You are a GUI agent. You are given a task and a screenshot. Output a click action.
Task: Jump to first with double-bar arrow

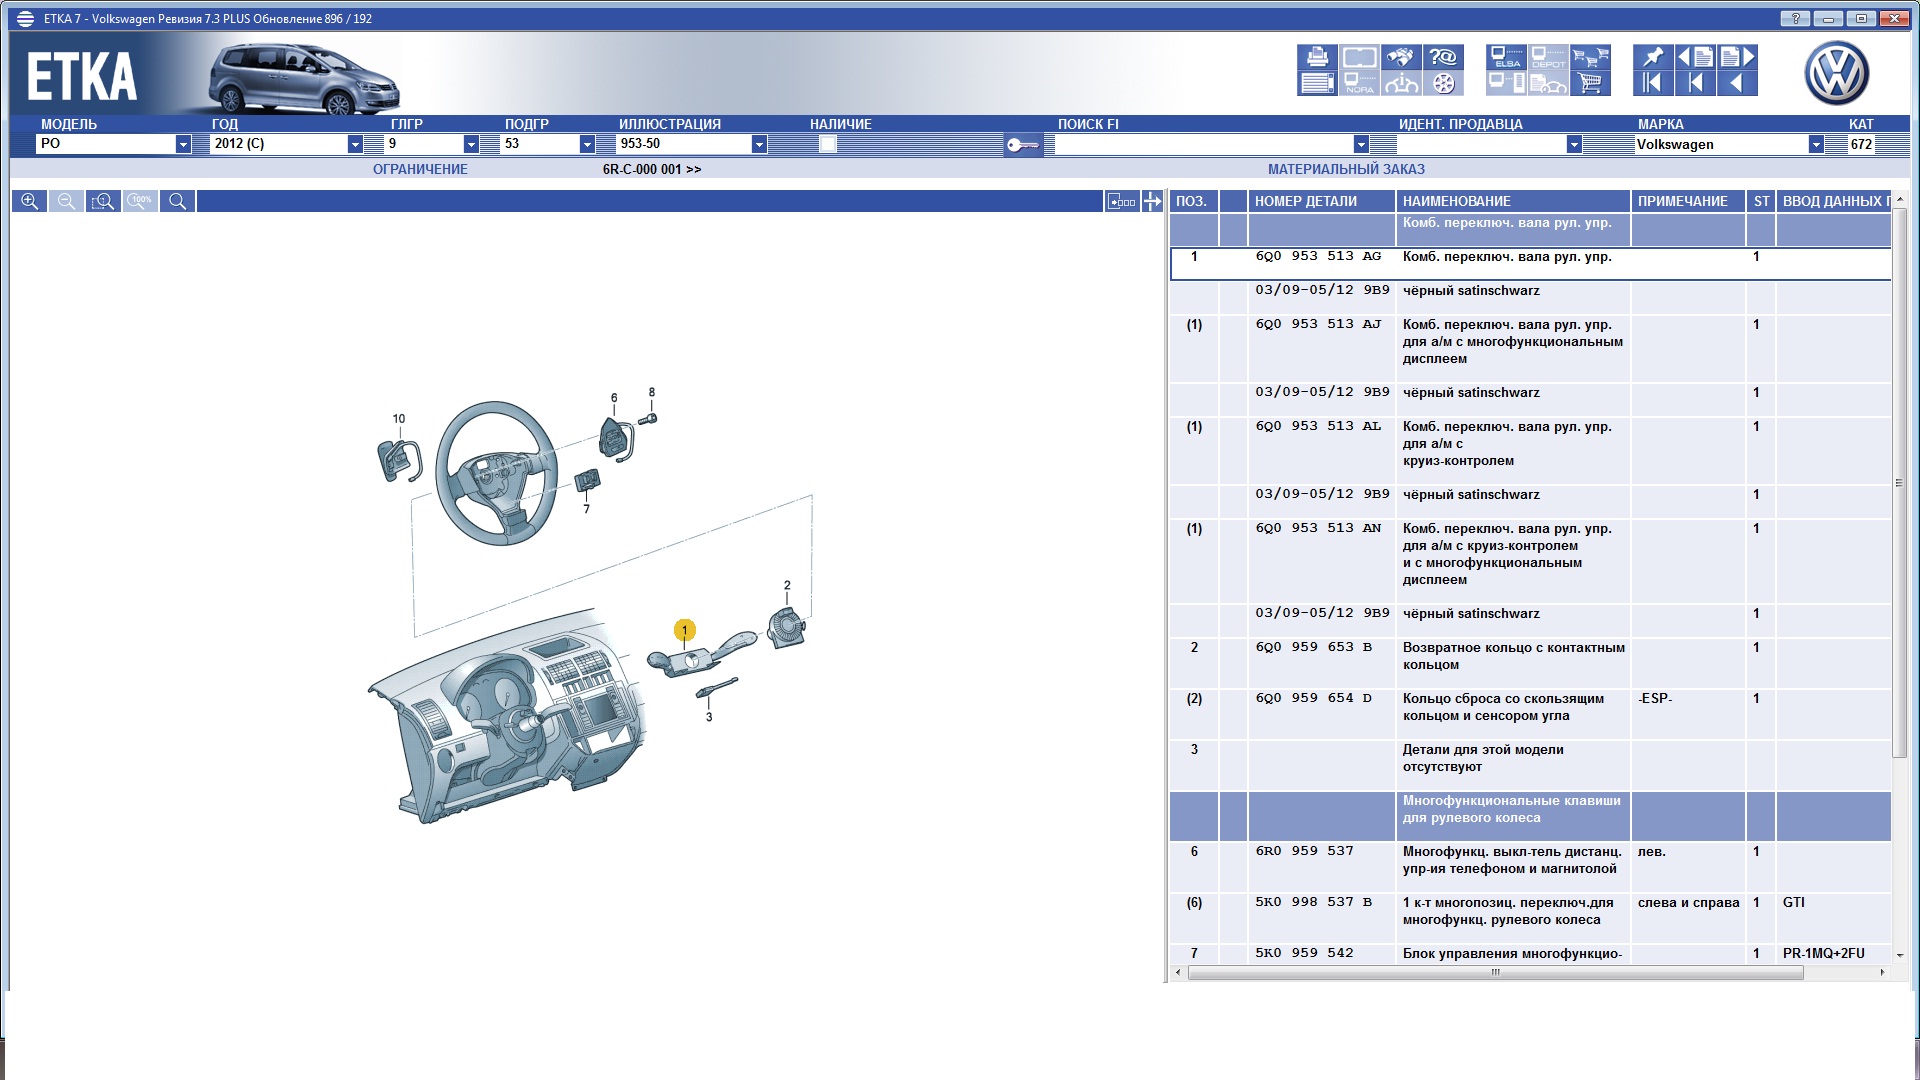[1653, 83]
